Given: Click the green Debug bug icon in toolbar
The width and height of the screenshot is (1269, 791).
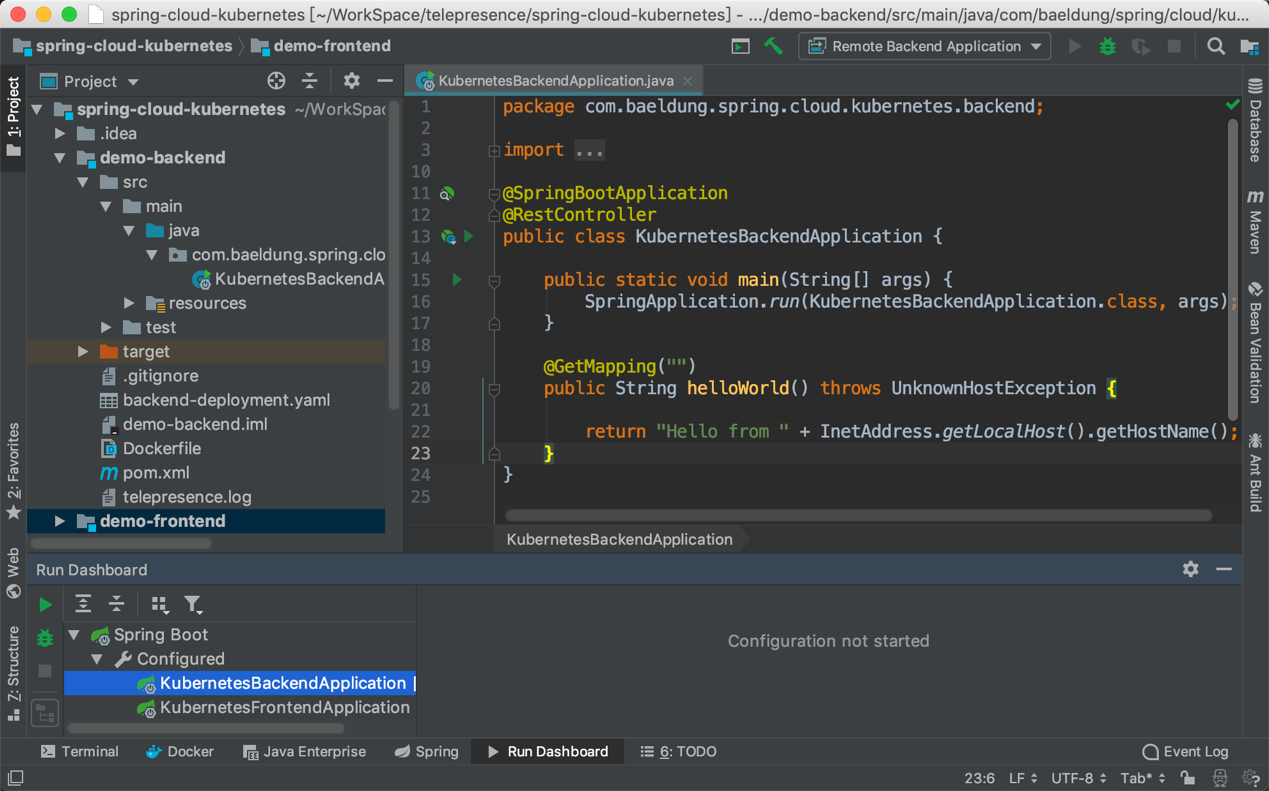Looking at the screenshot, I should (1107, 46).
